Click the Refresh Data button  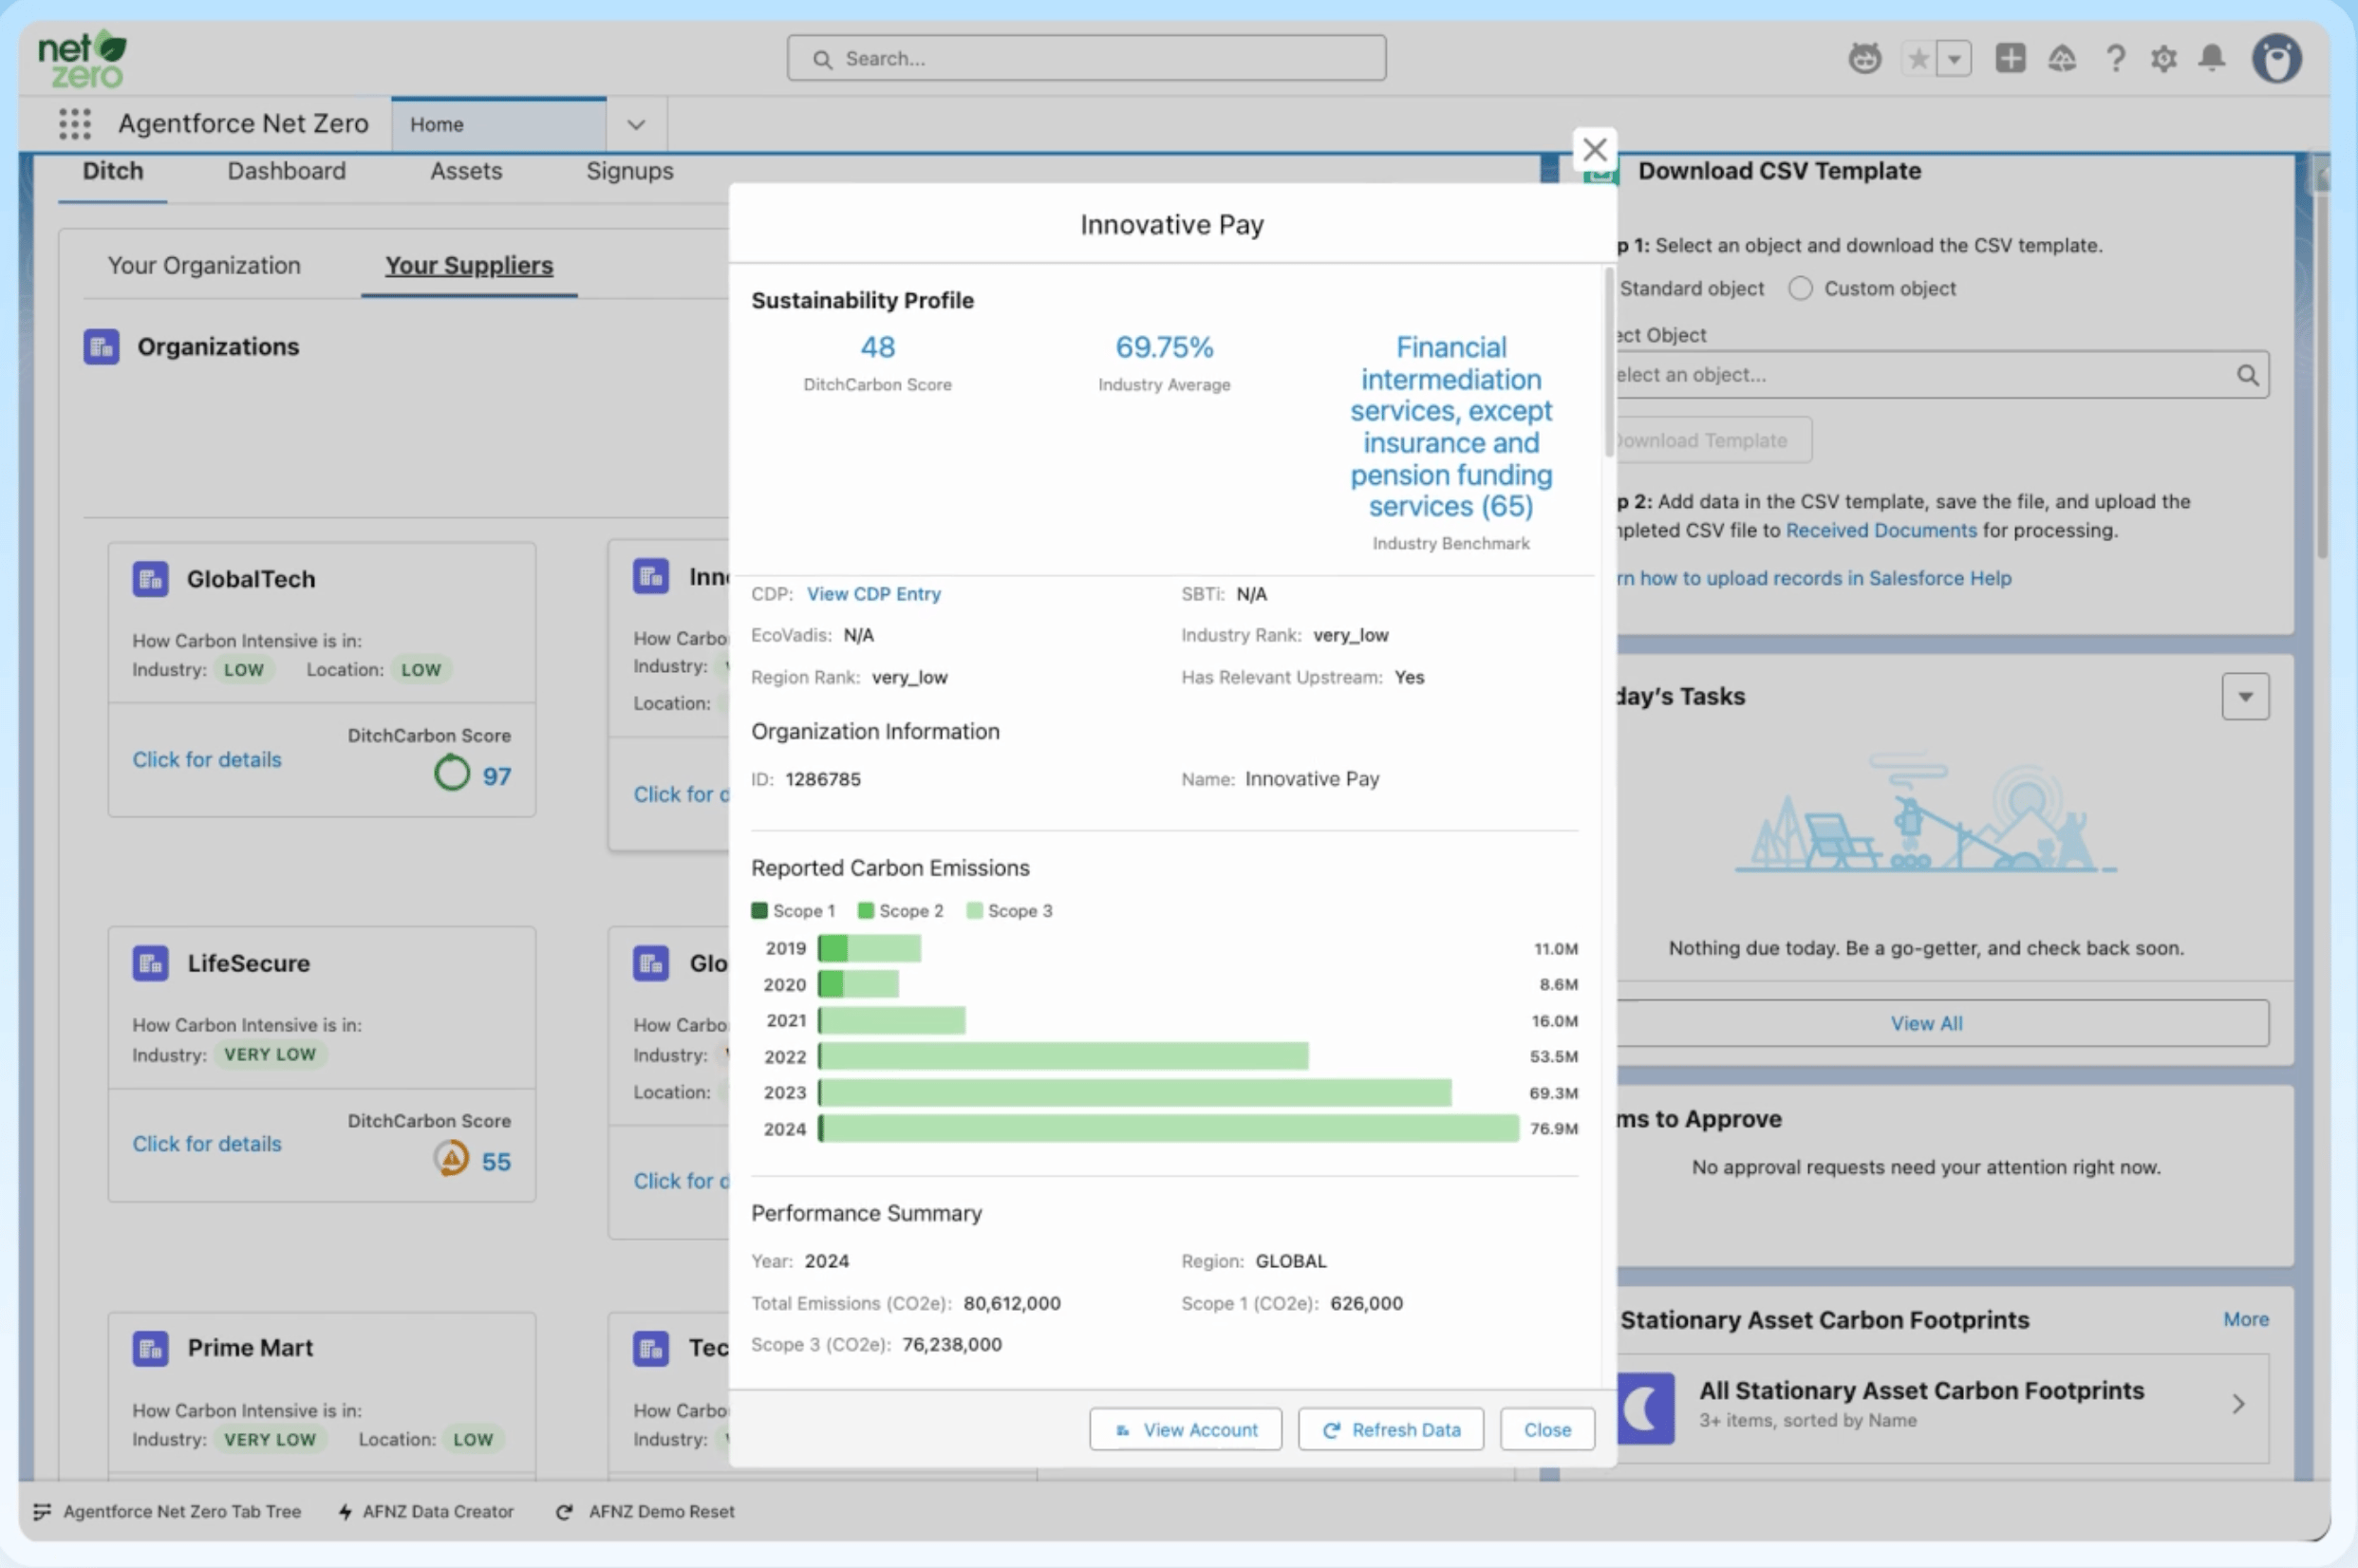tap(1390, 1430)
